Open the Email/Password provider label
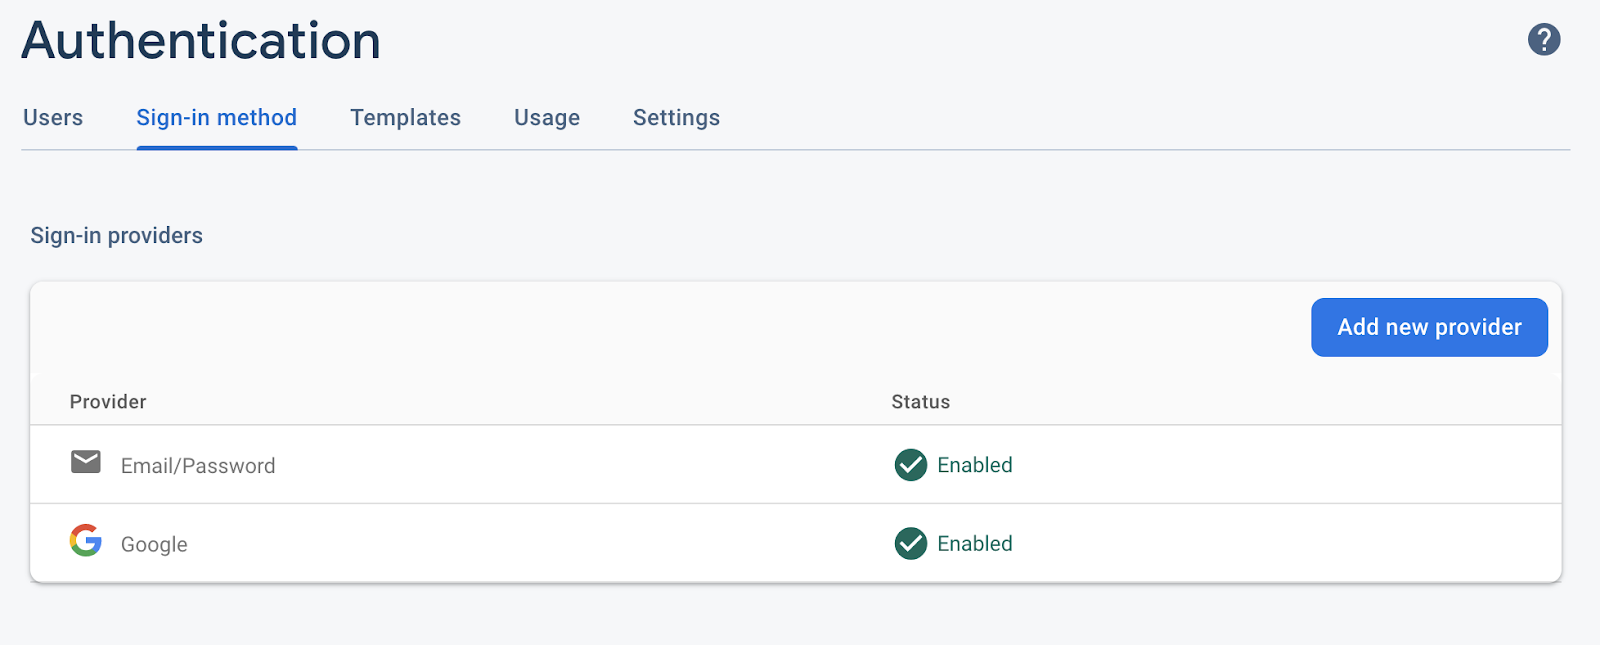This screenshot has height=645, width=1600. [x=198, y=466]
